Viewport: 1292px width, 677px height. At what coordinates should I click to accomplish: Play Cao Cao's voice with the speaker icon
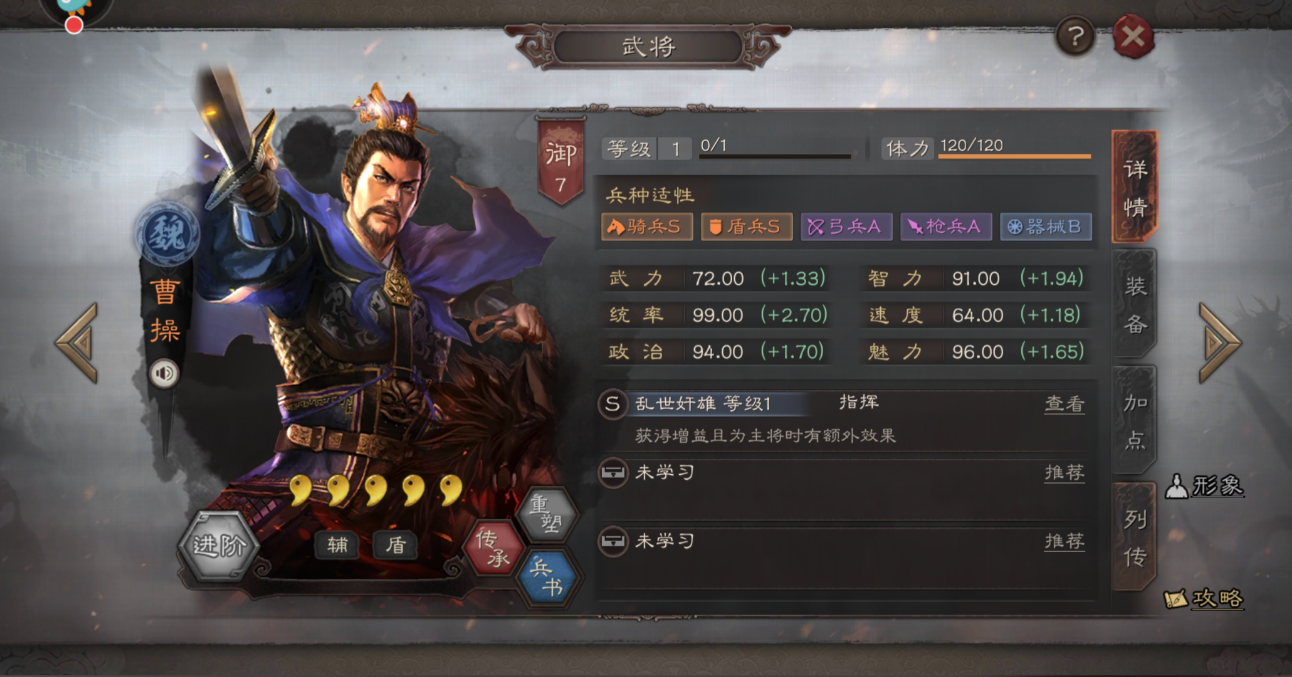click(x=164, y=374)
